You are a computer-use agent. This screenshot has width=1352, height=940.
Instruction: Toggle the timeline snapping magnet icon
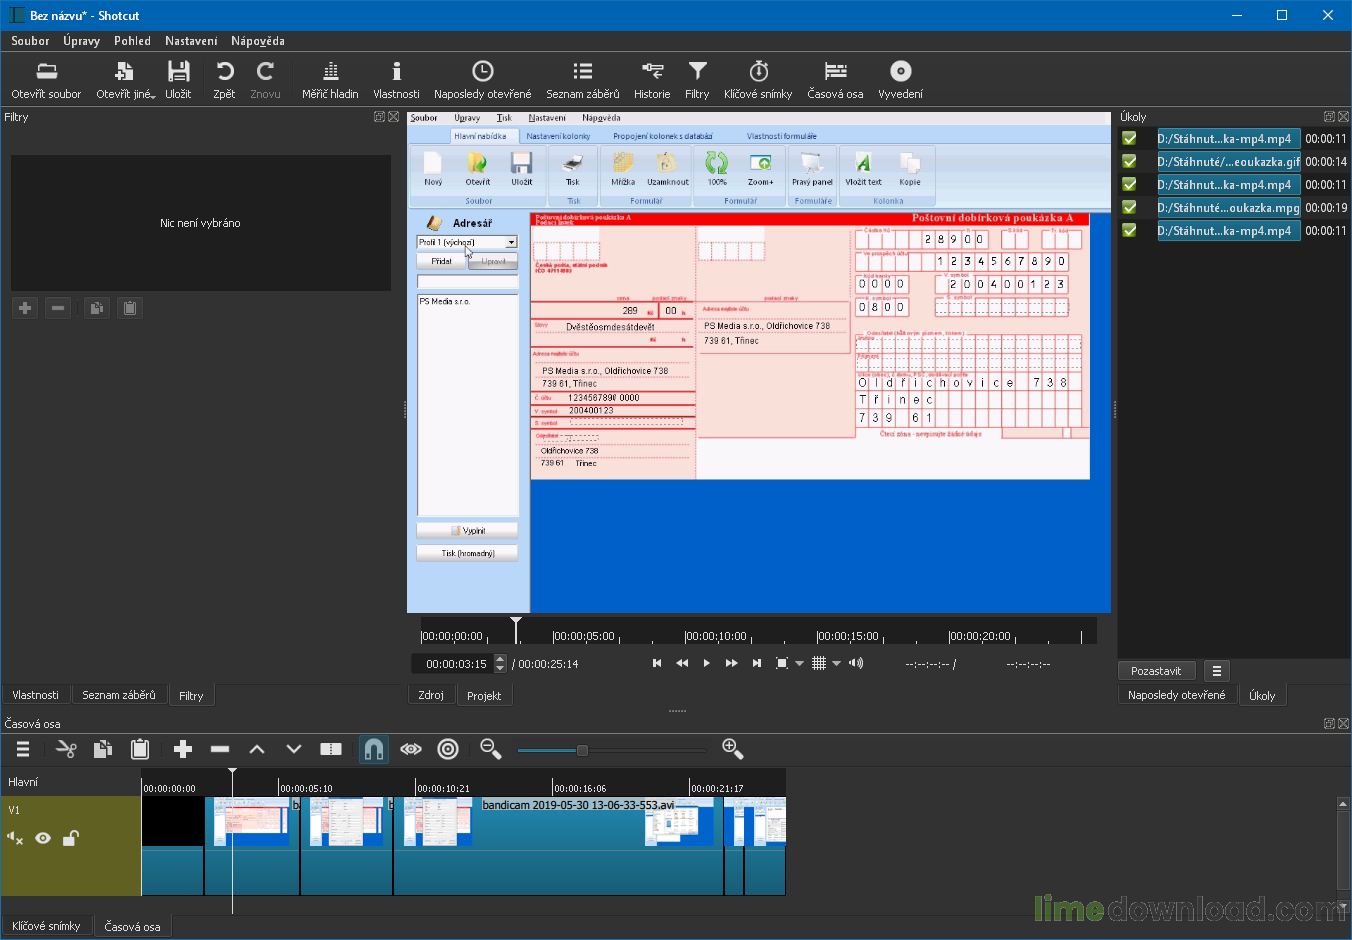point(373,749)
